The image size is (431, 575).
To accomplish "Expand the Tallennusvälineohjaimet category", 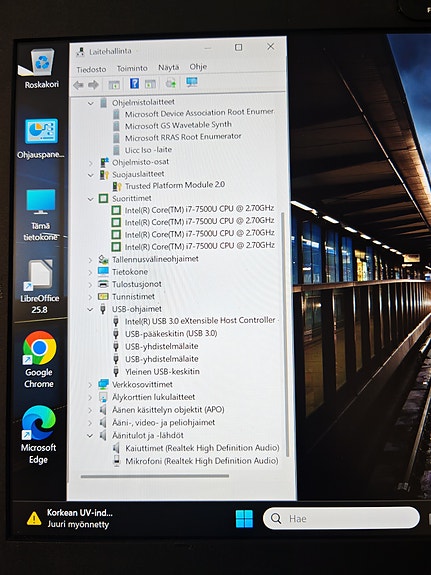I will [x=90, y=260].
